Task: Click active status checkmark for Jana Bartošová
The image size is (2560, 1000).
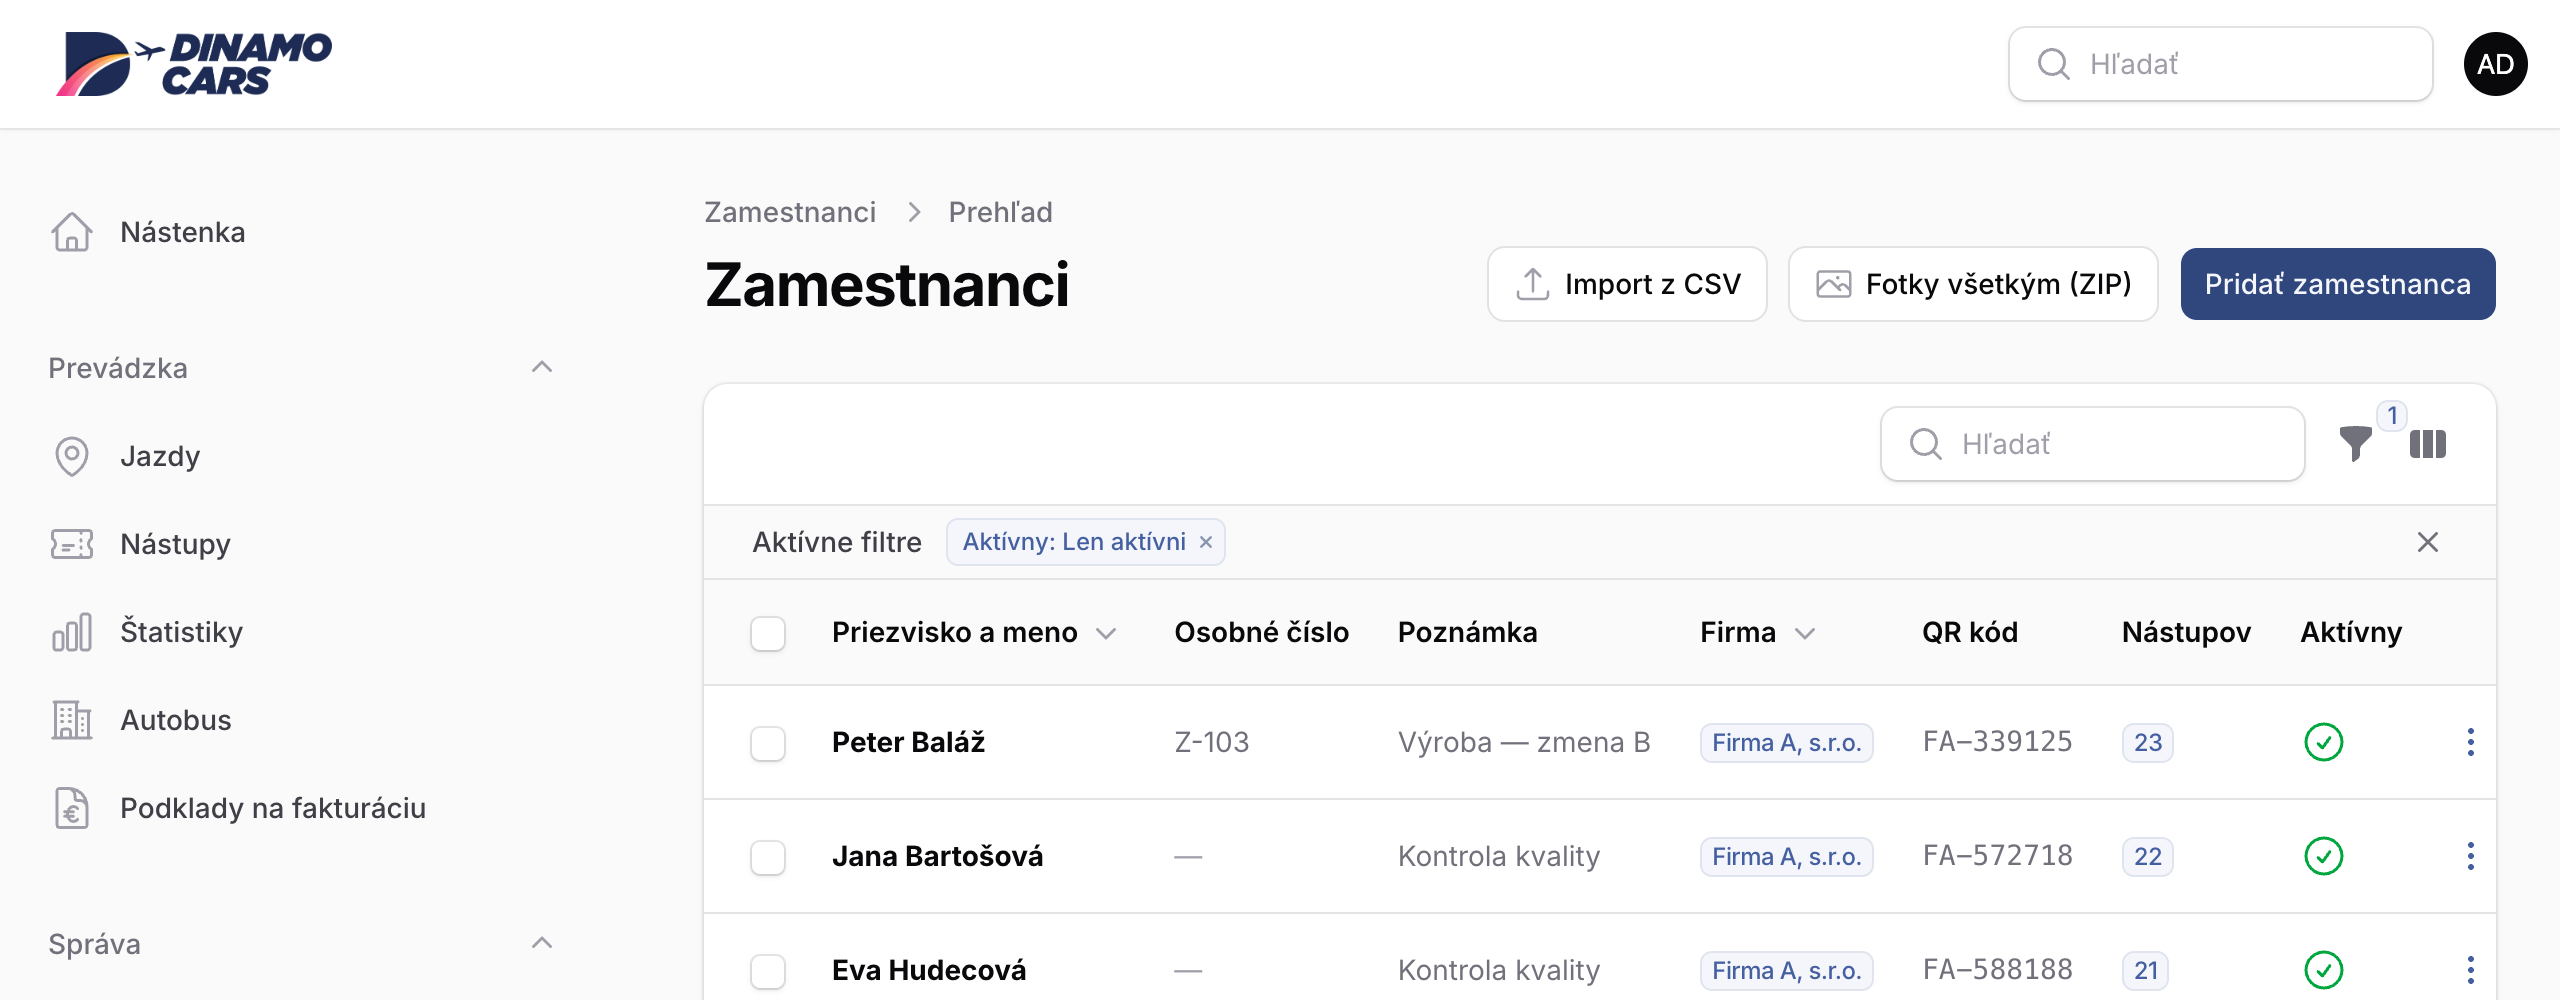Action: 2324,856
